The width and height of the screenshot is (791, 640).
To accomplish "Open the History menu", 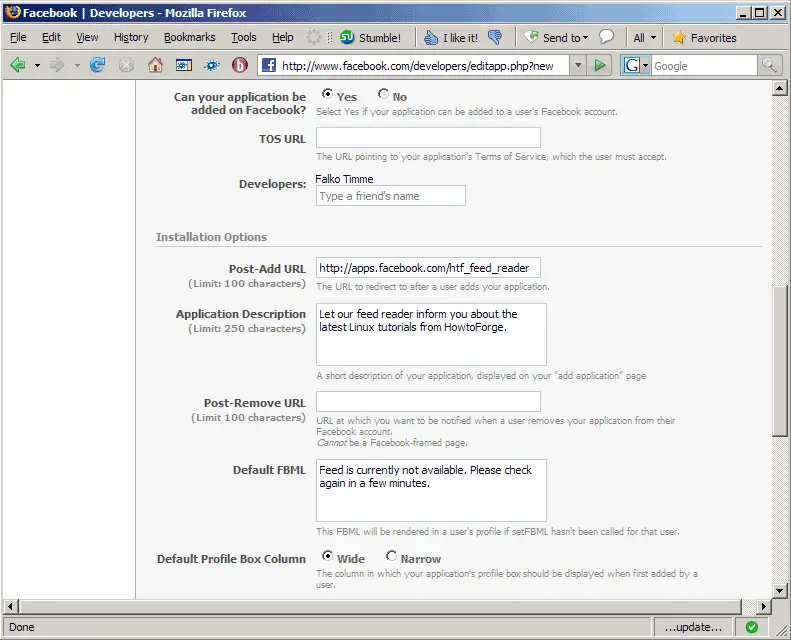I will pos(131,37).
